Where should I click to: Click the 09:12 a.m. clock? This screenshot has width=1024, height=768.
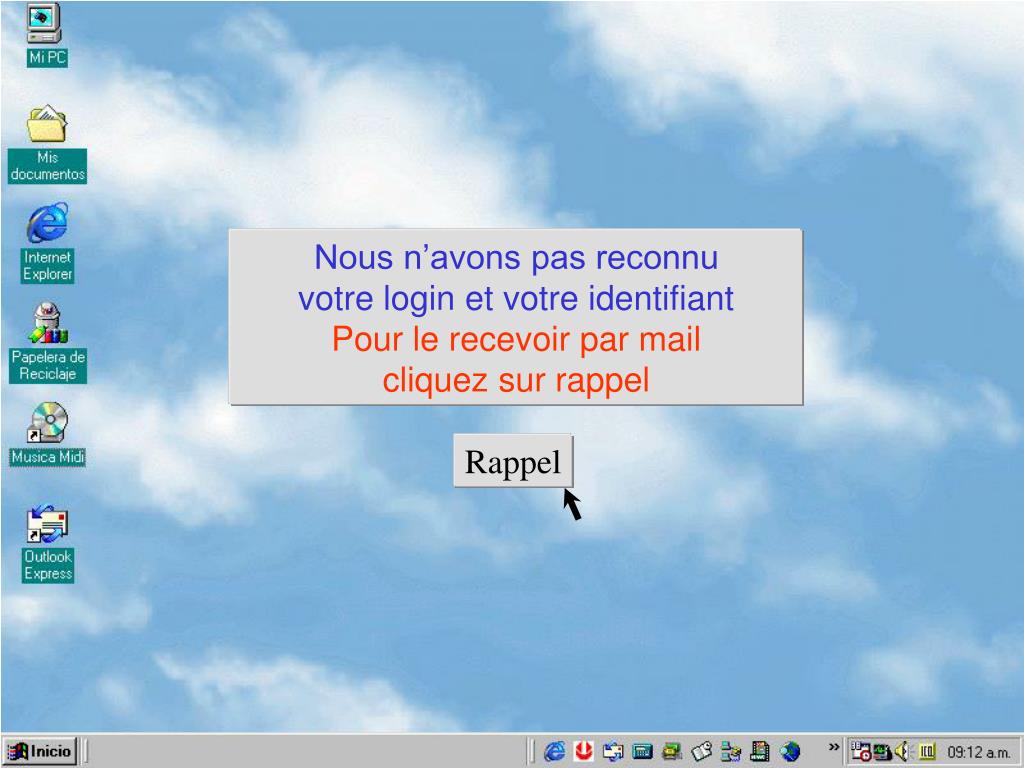click(x=979, y=752)
